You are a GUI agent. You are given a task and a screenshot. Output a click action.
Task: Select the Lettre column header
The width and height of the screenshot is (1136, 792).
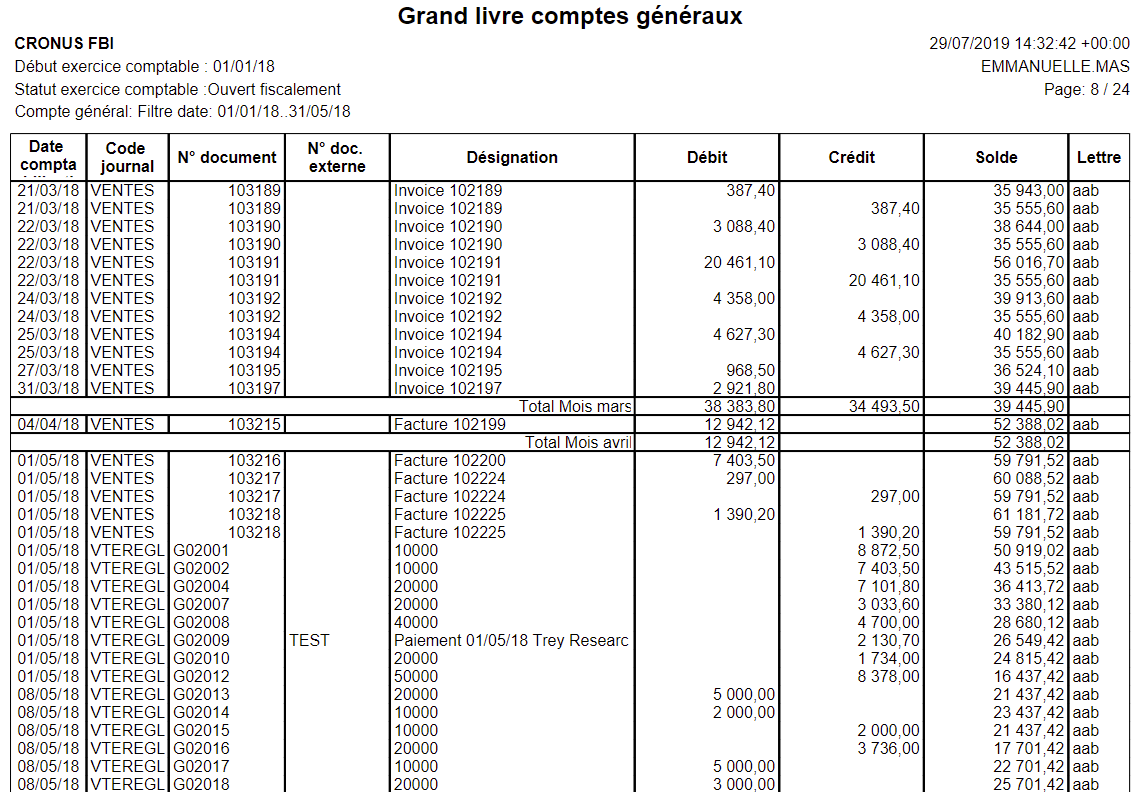pos(1099,157)
